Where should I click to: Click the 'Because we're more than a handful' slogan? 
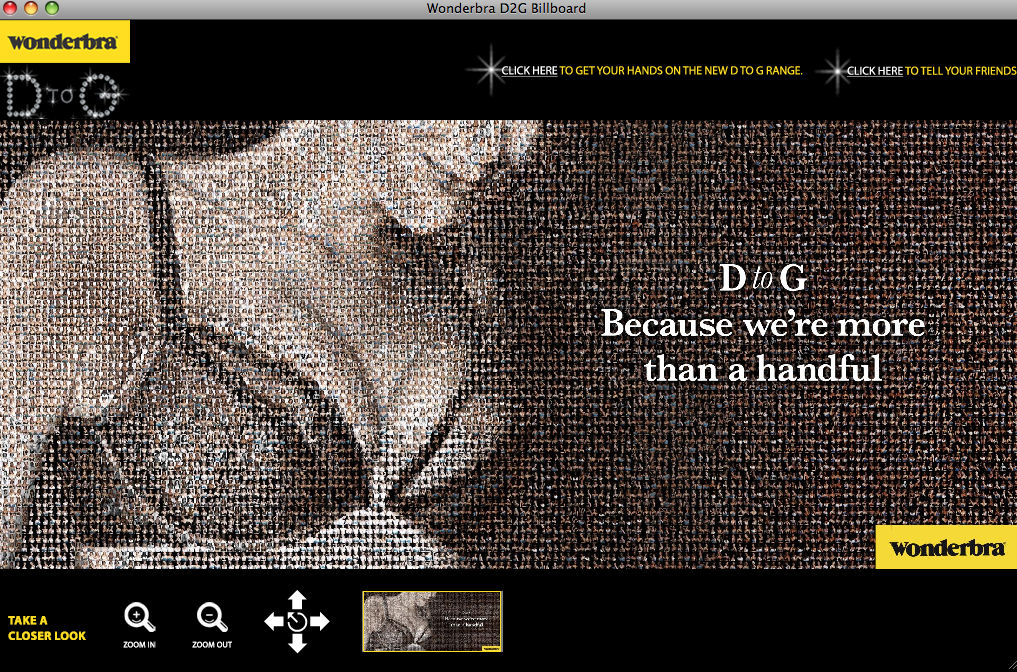click(x=763, y=346)
